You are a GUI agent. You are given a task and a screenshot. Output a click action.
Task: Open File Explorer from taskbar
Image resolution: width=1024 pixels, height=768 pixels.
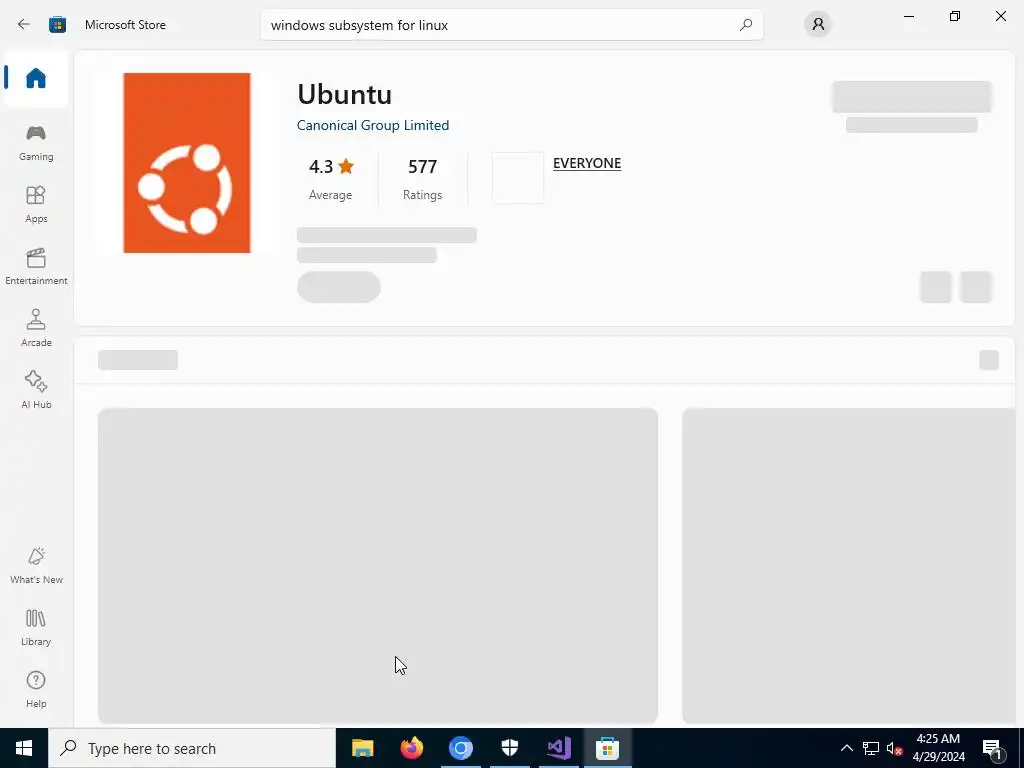362,748
